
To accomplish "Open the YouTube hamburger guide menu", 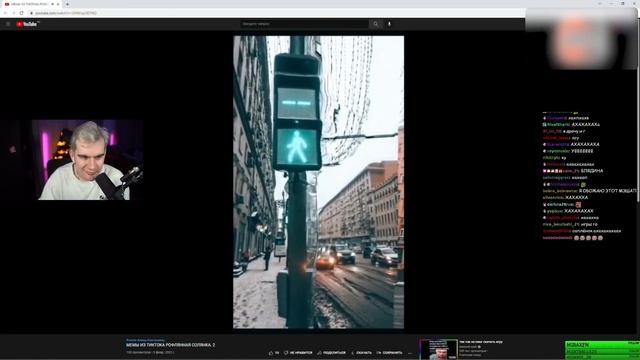I will coord(8,24).
